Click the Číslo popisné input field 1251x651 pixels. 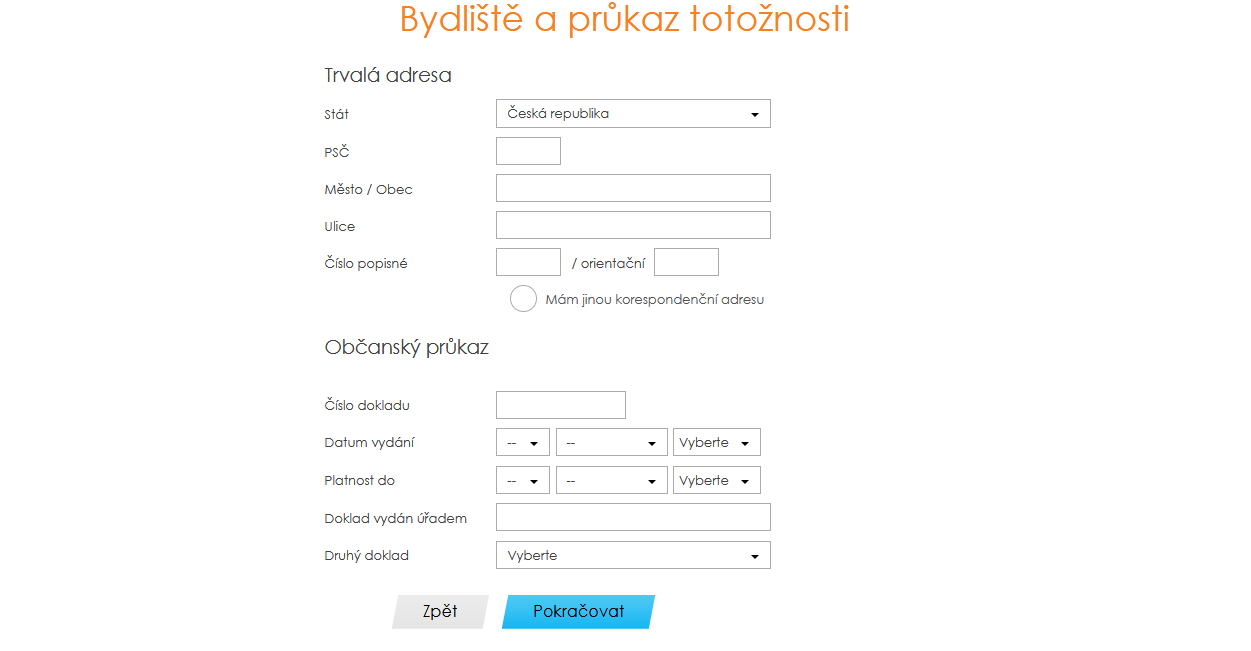(528, 261)
